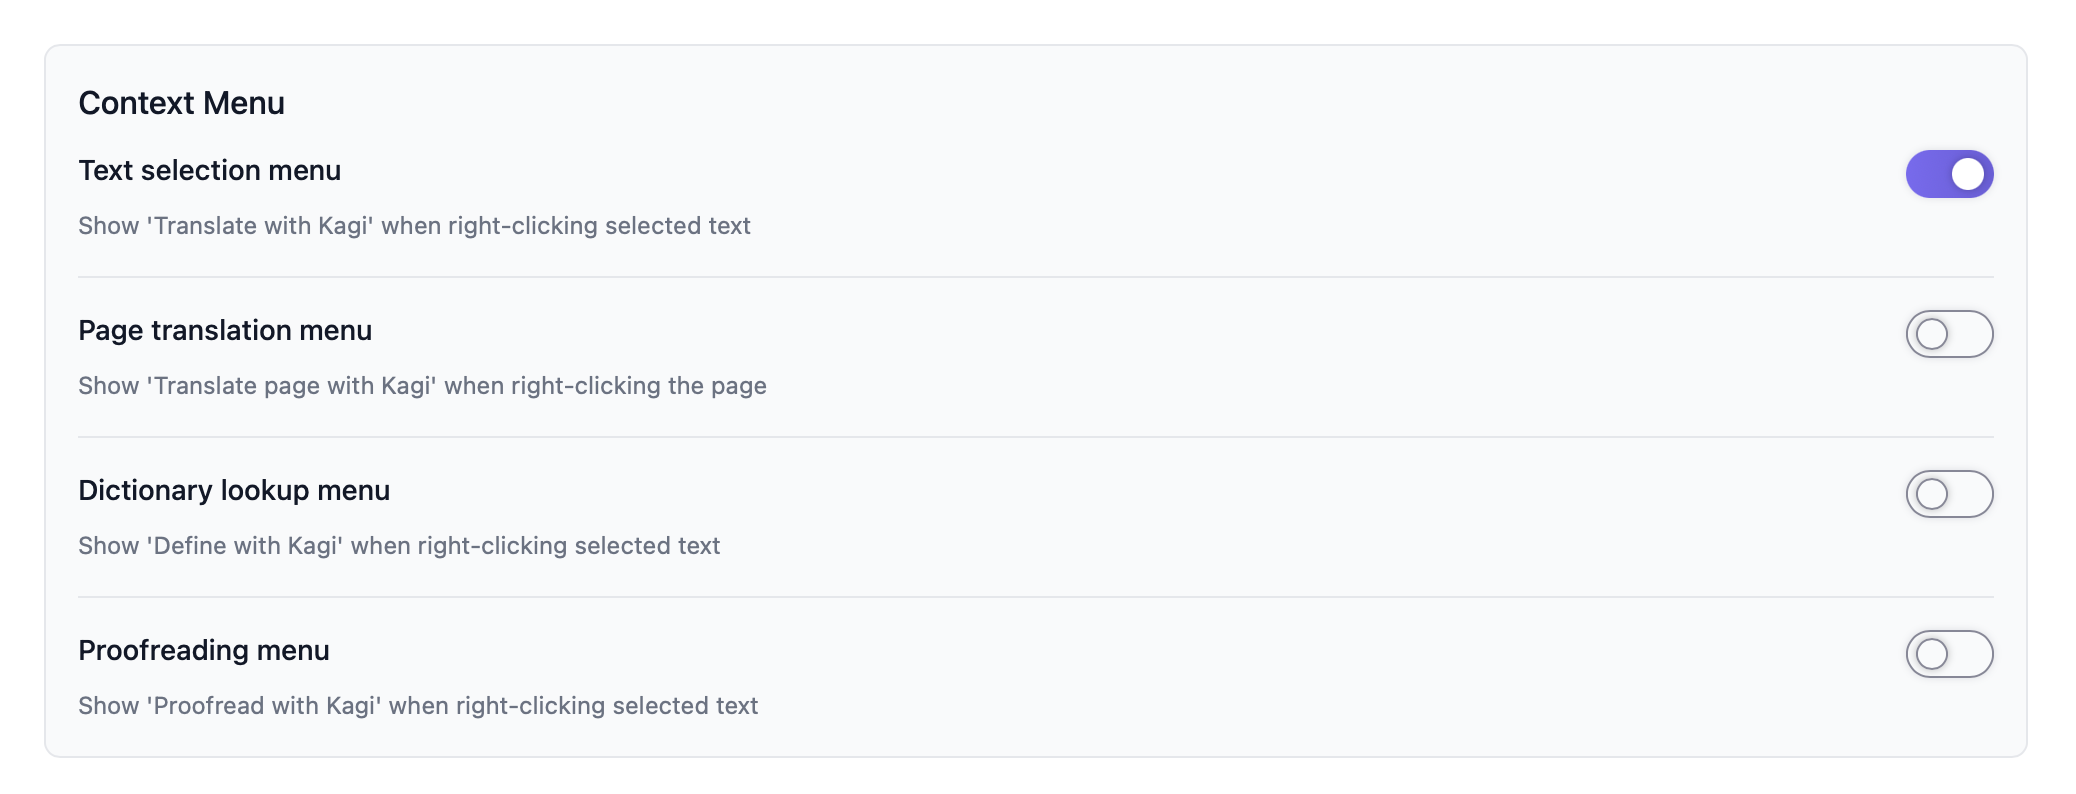The image size is (2076, 794).
Task: Select the Dictionary lookup description text
Action: point(399,546)
